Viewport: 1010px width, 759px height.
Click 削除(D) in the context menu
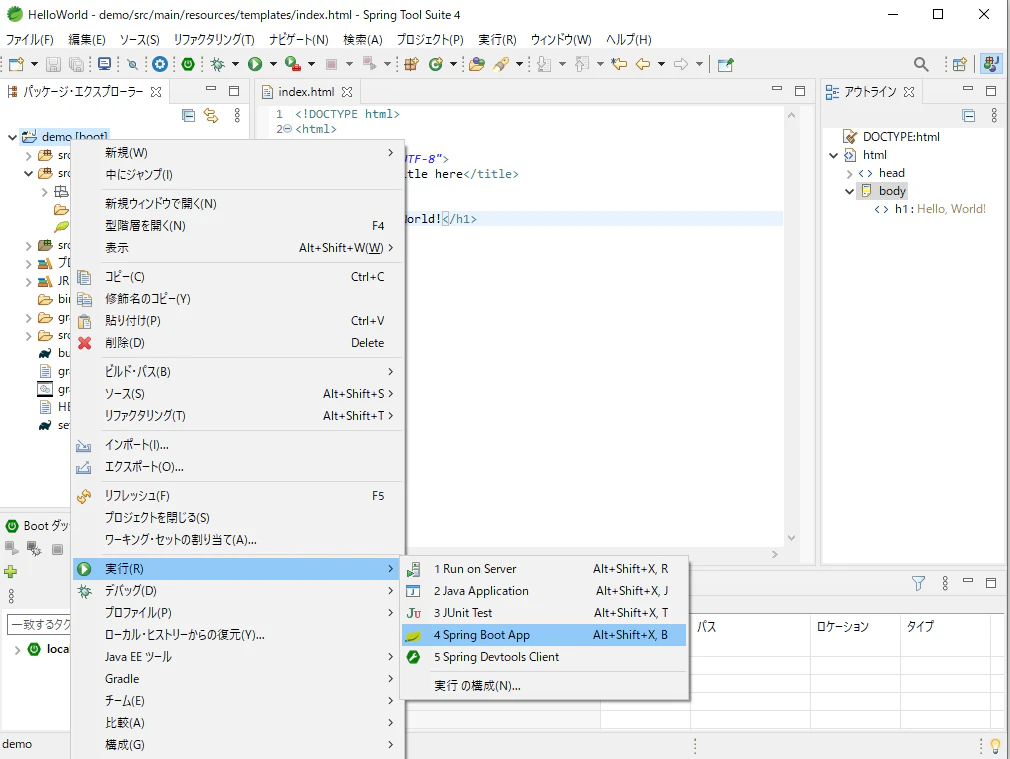click(237, 343)
